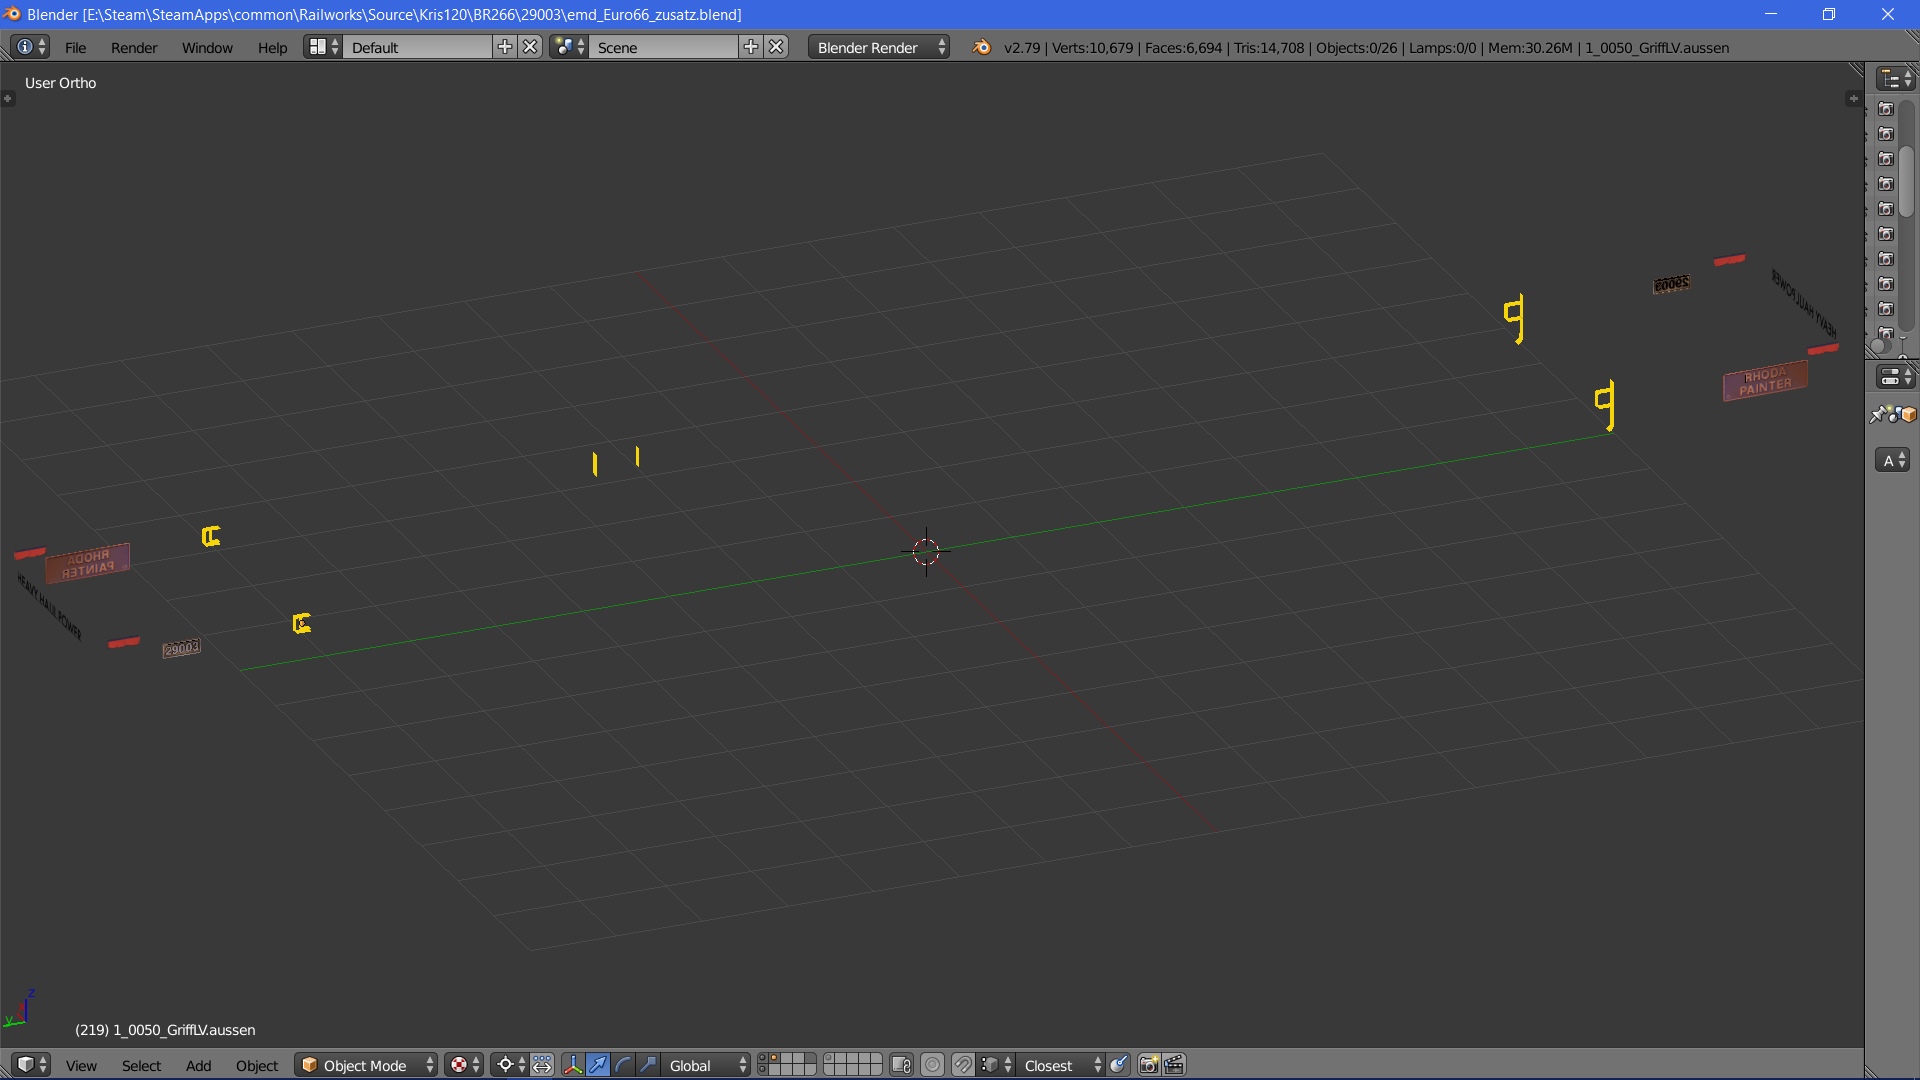
Task: Open the Info editor type selector
Action: point(30,47)
